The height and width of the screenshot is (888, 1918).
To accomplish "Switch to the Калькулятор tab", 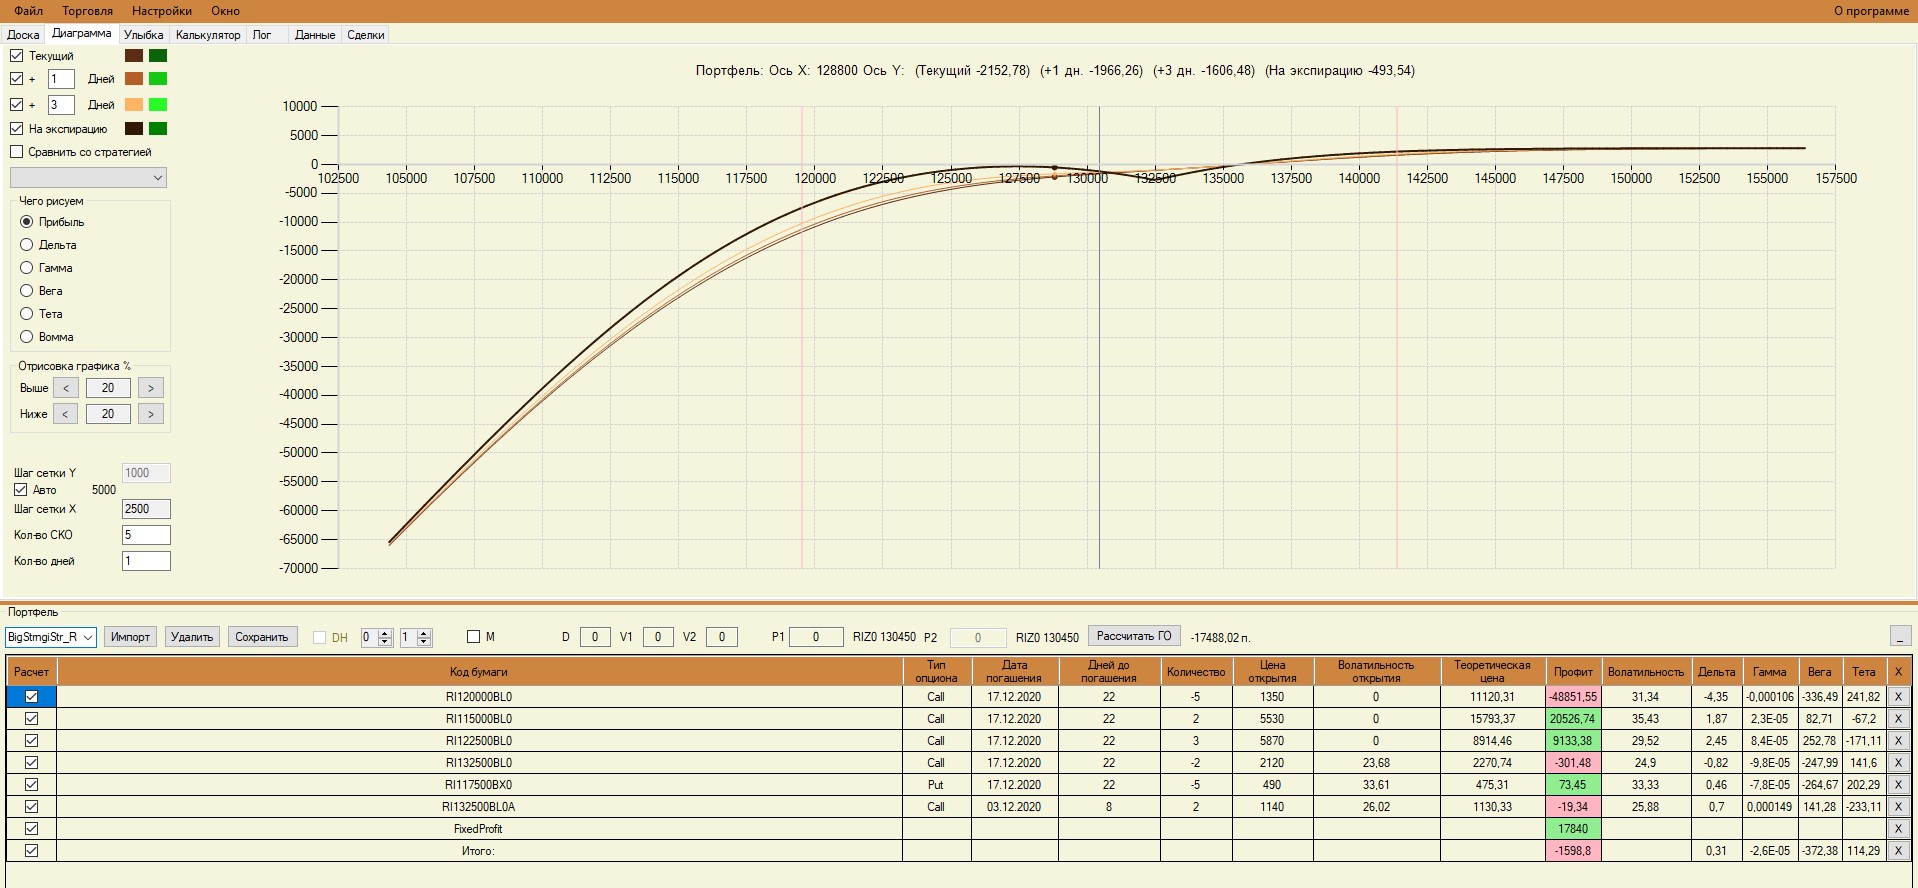I will pyautogui.click(x=208, y=35).
